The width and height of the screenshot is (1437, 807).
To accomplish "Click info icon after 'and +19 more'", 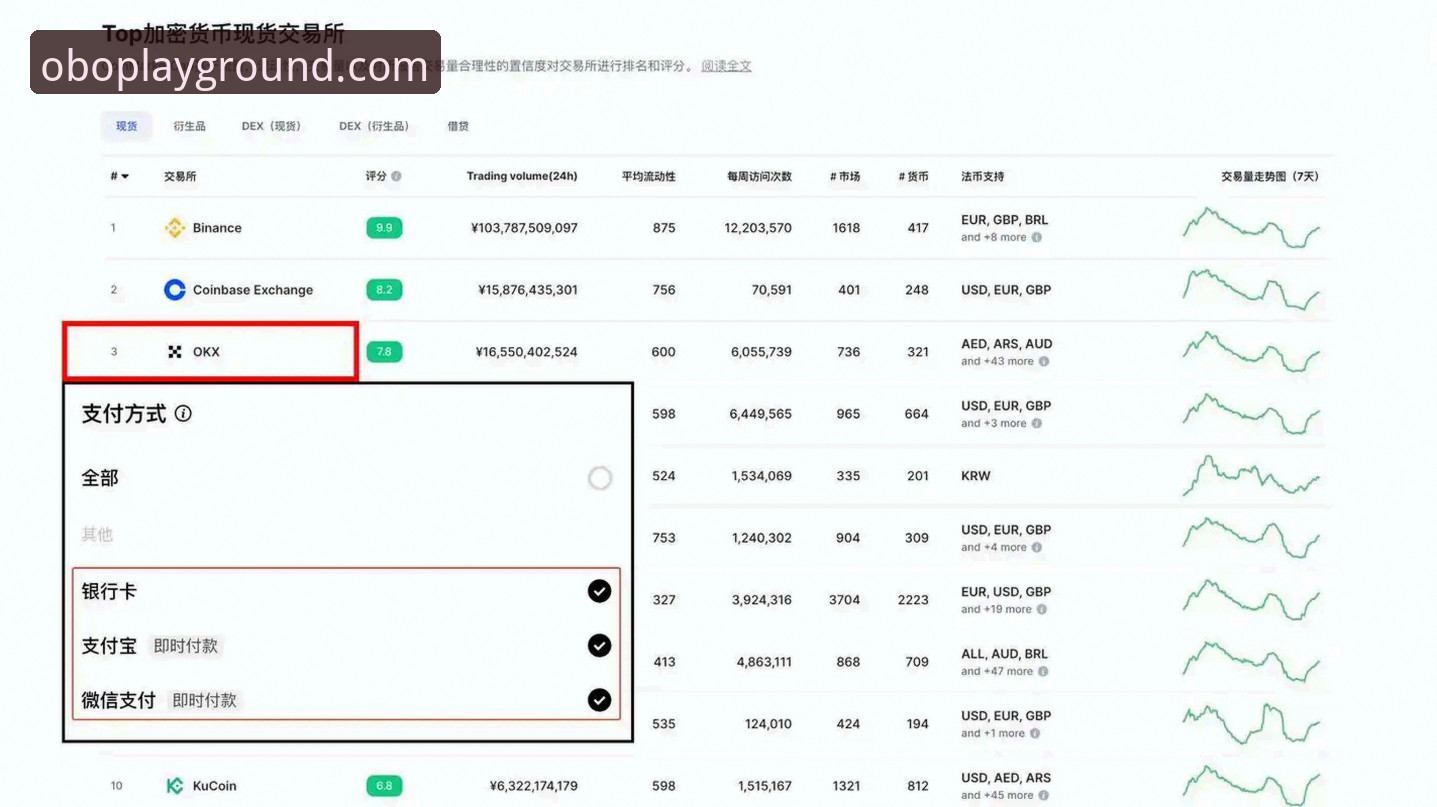I will click(x=1041, y=610).
